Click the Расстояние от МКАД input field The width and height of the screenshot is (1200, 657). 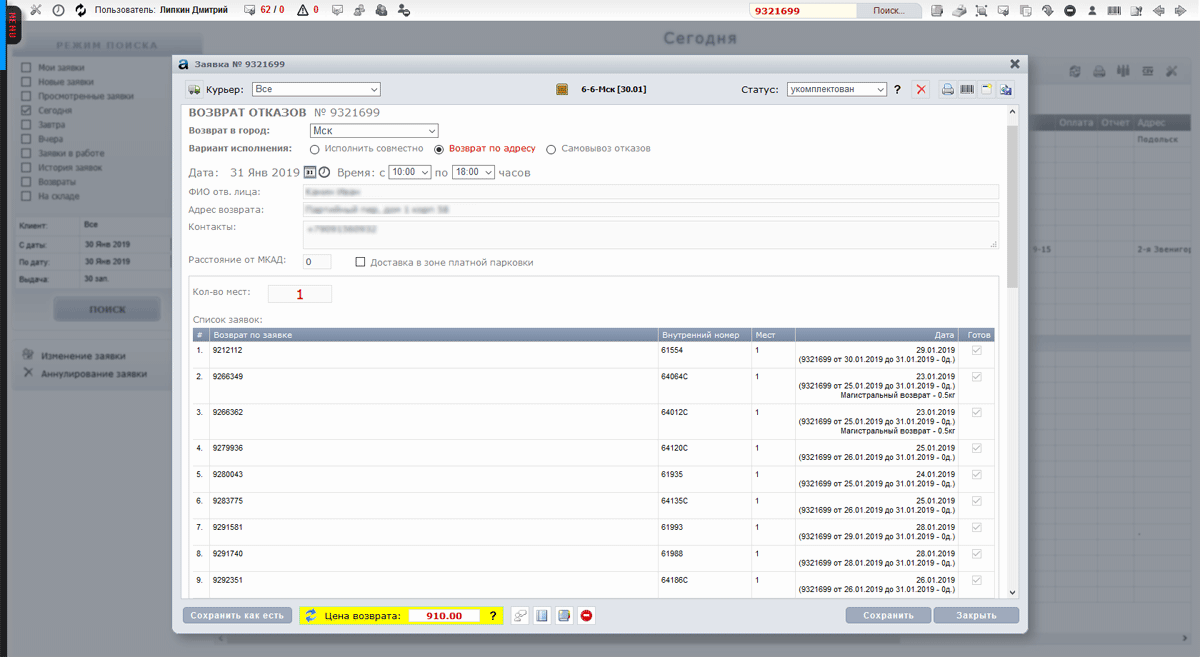pyautogui.click(x=317, y=262)
